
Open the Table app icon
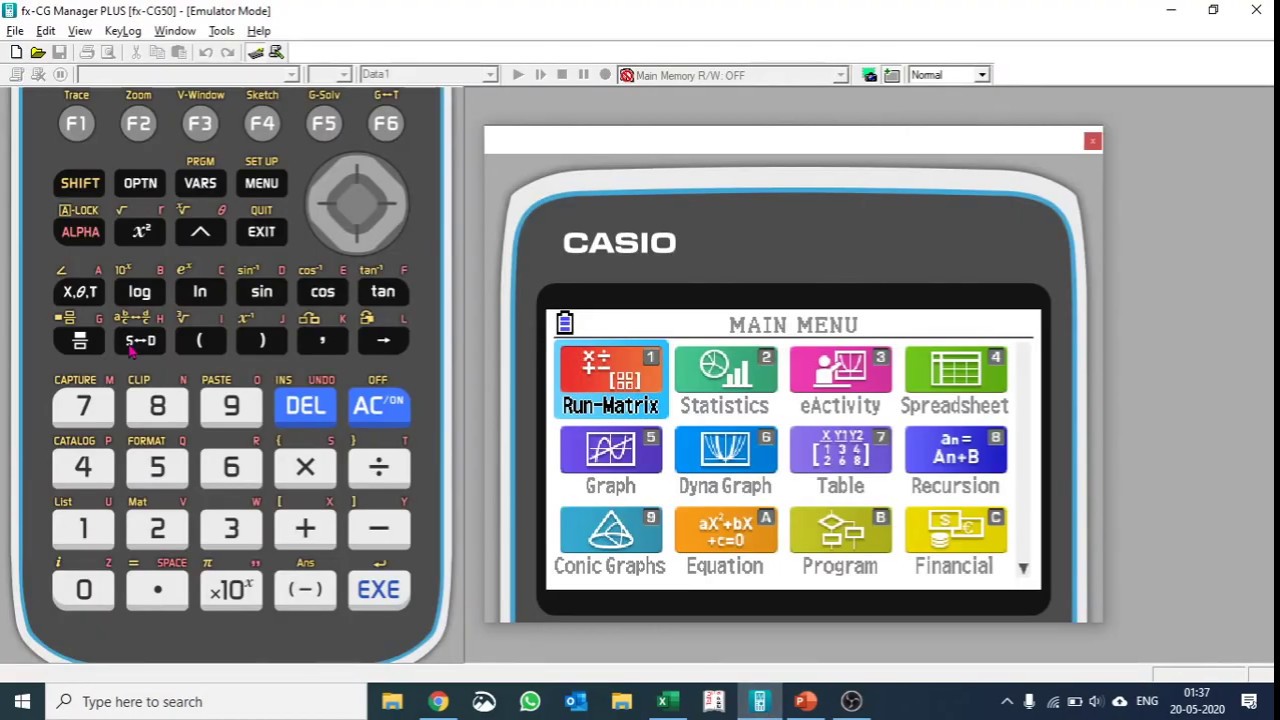coord(840,461)
